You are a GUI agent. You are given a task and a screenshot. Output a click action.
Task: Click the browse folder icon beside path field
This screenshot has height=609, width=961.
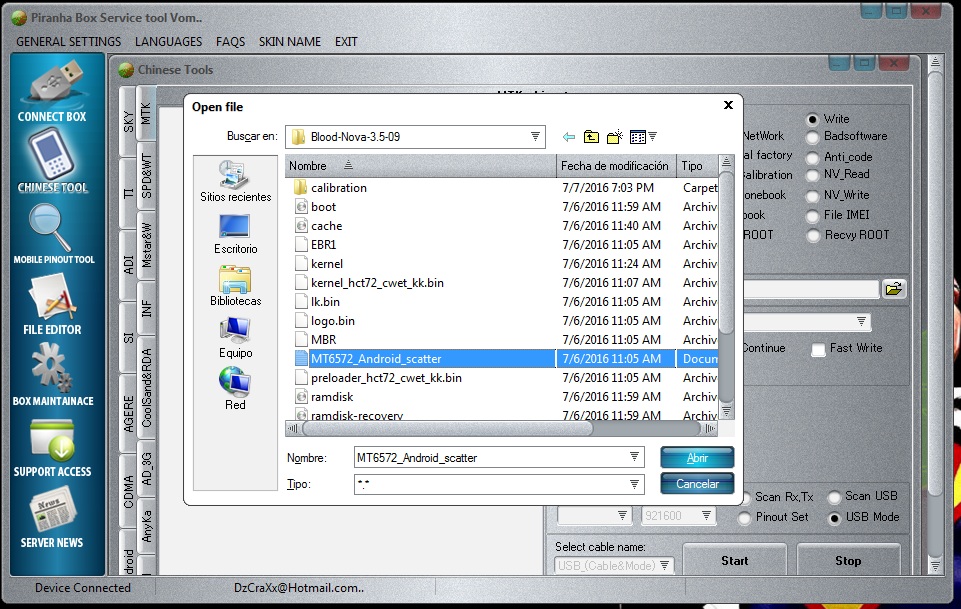(x=893, y=289)
